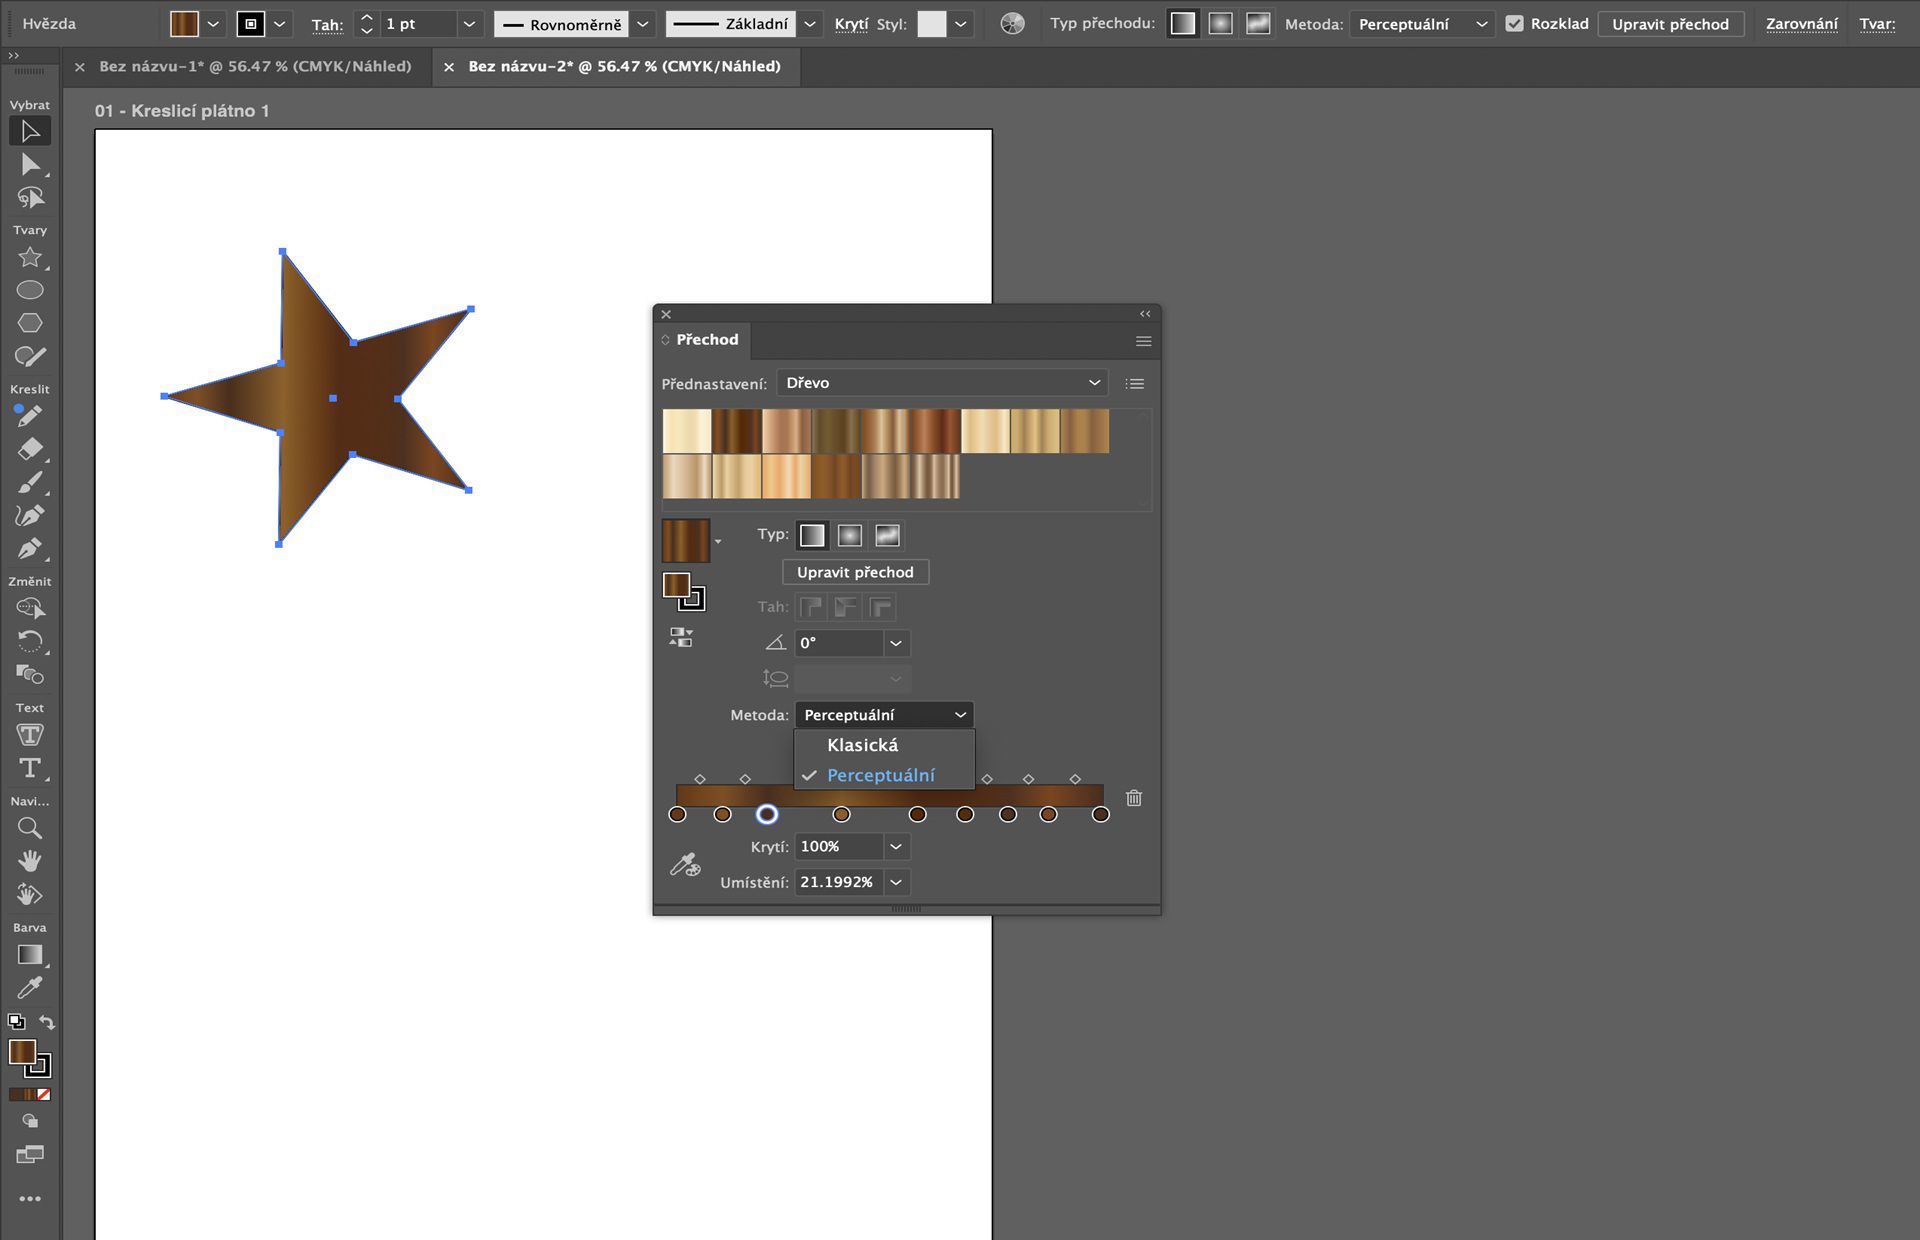Delete selected gradient stop with trash icon
This screenshot has width=1920, height=1240.
(1133, 798)
